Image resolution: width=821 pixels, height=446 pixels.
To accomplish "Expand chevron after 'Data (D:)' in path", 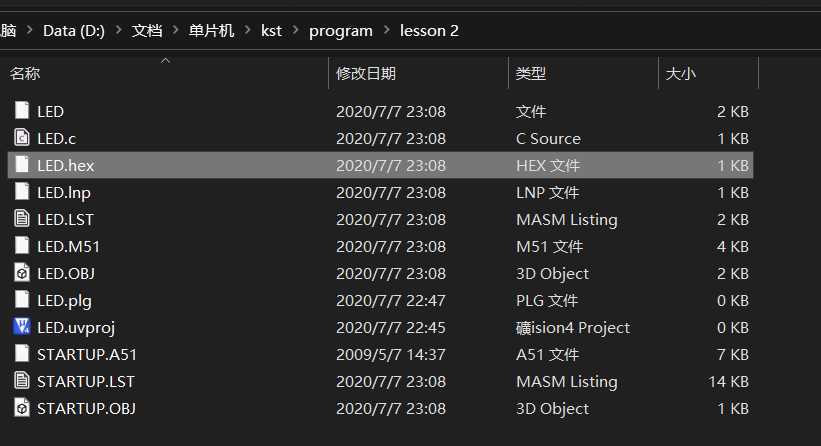I will [x=118, y=31].
